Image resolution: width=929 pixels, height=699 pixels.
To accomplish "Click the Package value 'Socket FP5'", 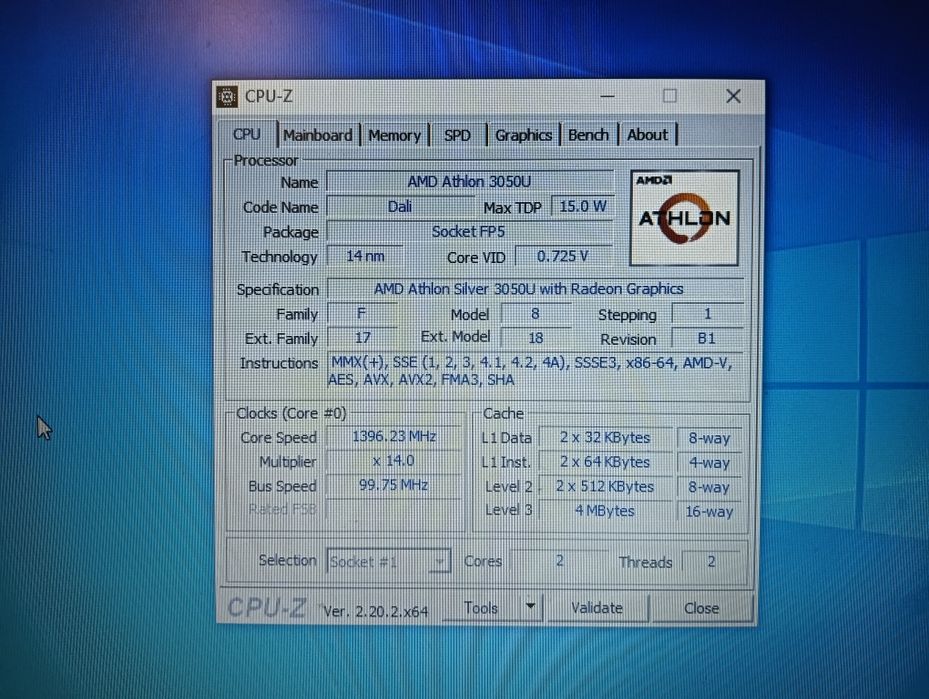I will coord(469,232).
